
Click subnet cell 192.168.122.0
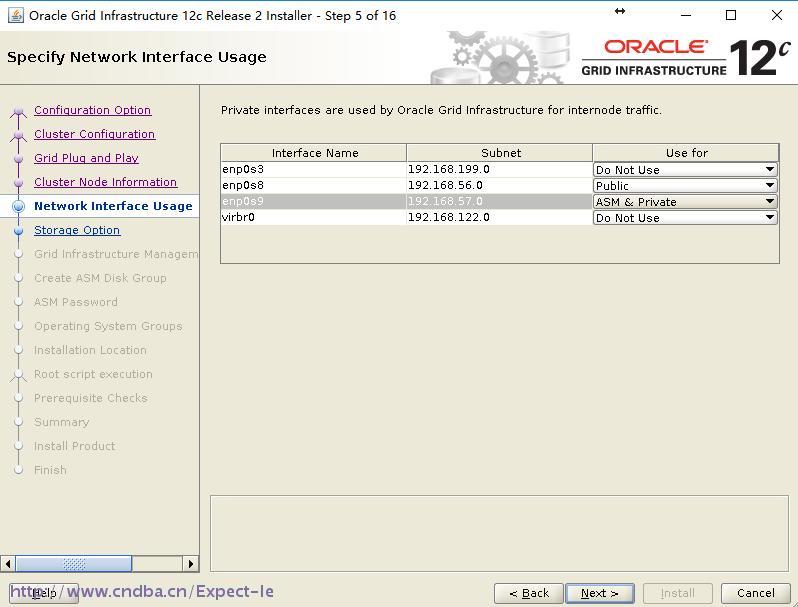click(x=499, y=217)
